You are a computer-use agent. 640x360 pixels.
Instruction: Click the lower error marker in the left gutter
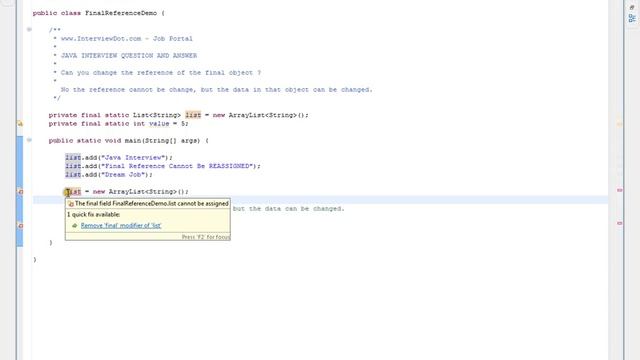click(x=20, y=226)
